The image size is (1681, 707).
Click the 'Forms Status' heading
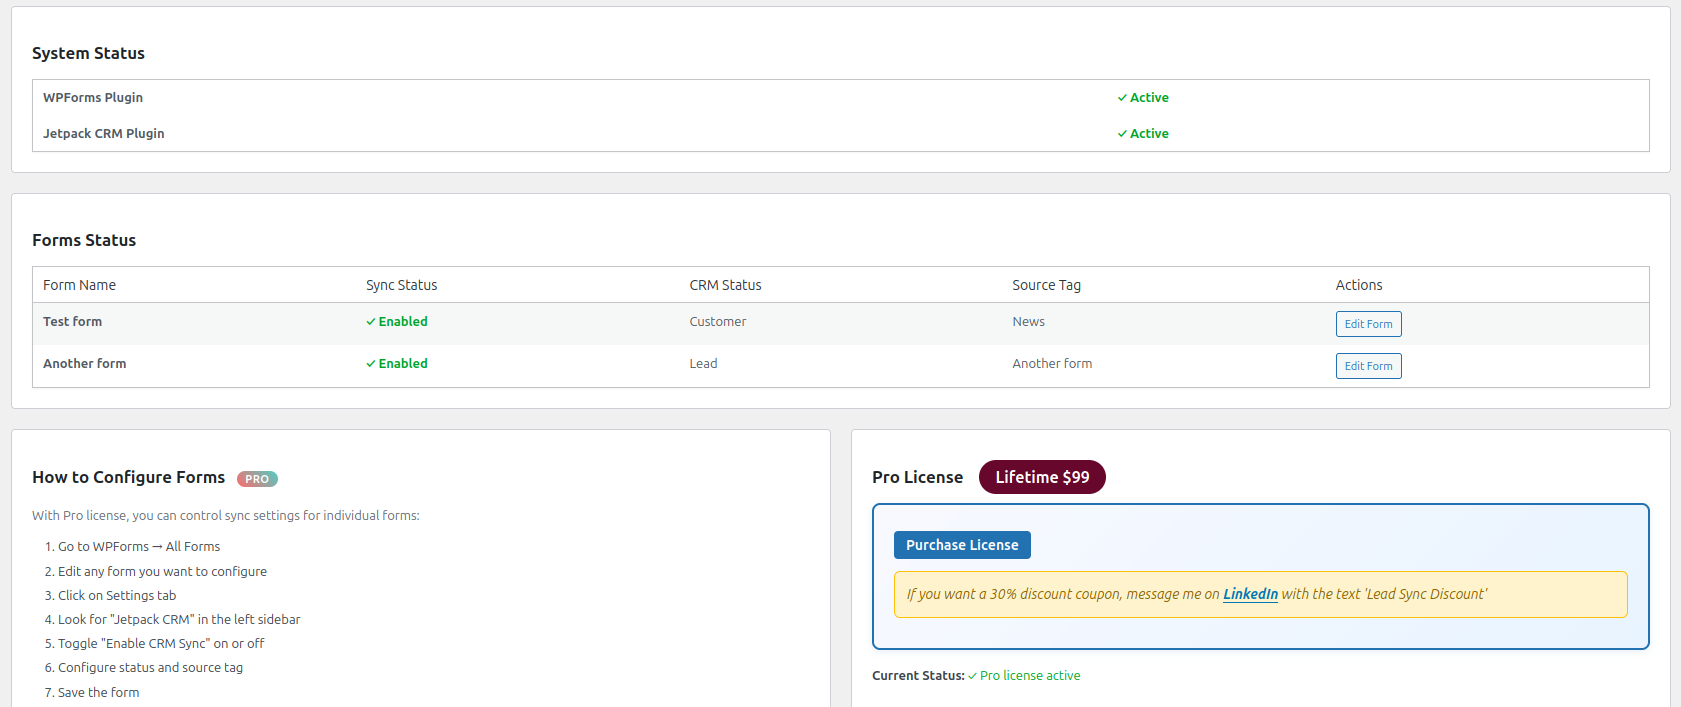click(x=84, y=240)
